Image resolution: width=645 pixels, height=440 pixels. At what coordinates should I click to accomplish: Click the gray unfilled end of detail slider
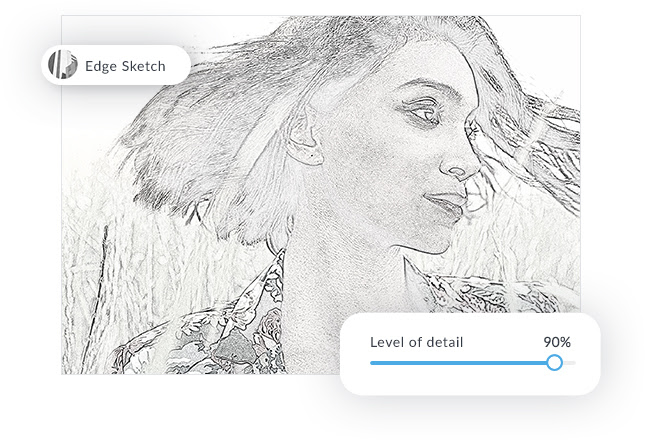point(569,363)
